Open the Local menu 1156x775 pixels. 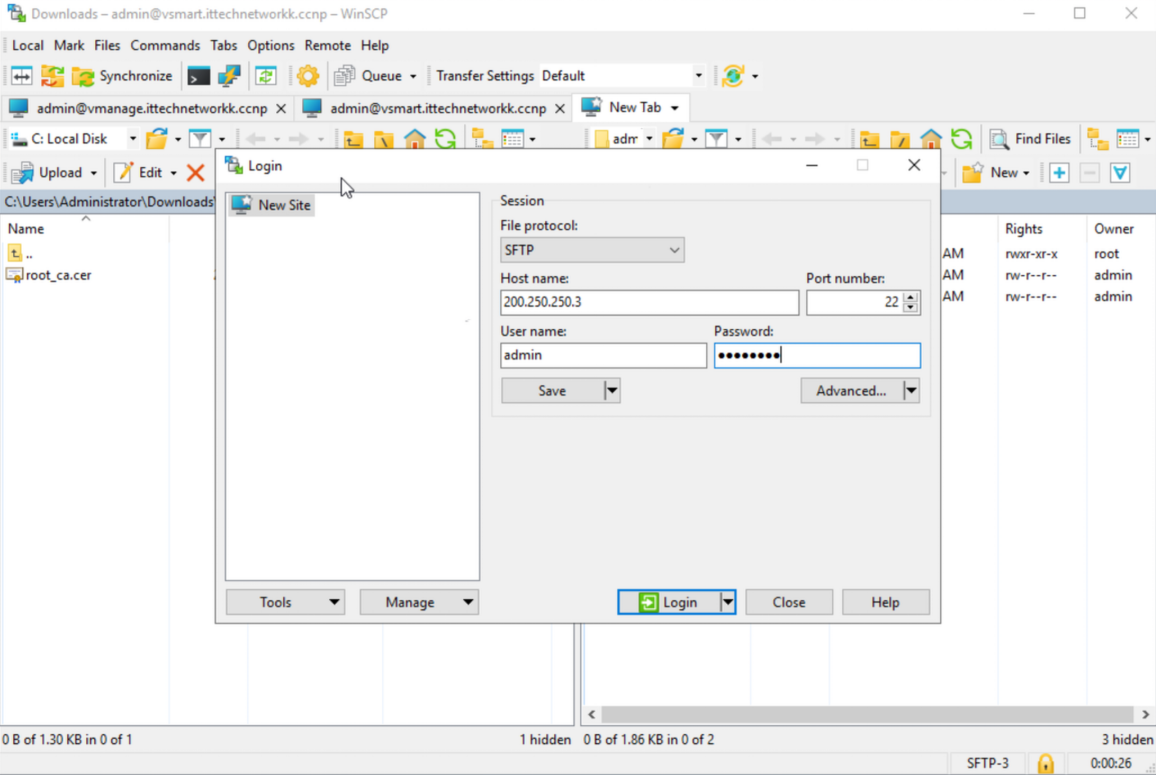(x=27, y=46)
